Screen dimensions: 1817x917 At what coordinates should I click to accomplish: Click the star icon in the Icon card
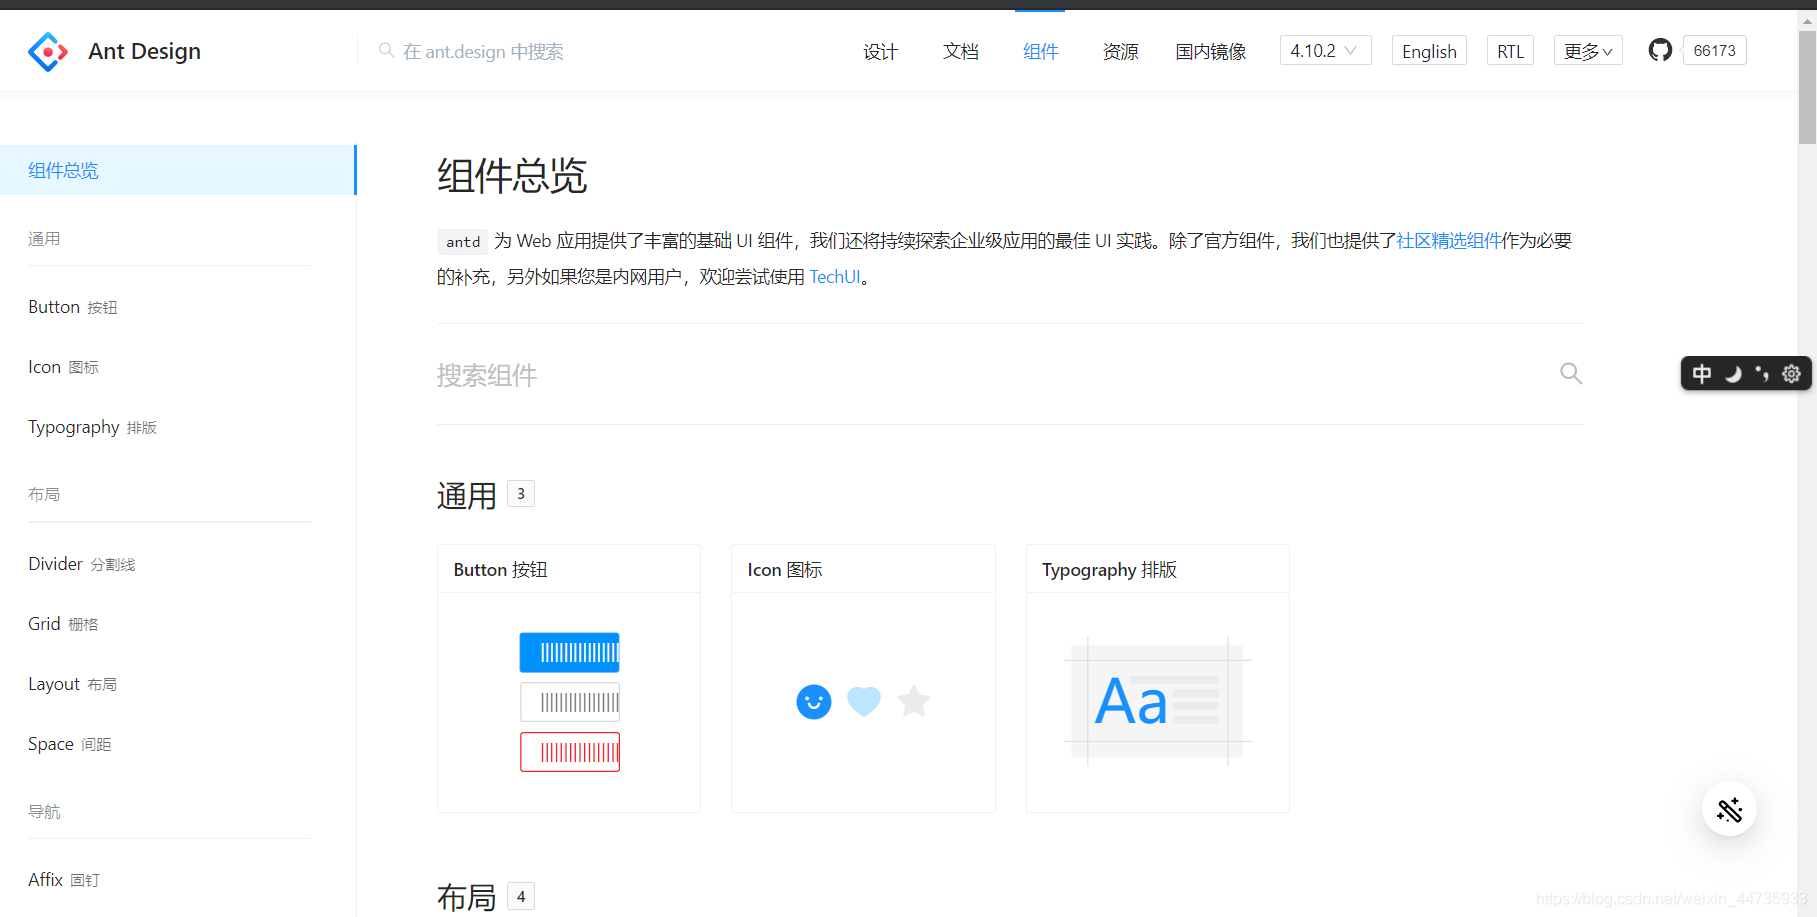pos(914,701)
